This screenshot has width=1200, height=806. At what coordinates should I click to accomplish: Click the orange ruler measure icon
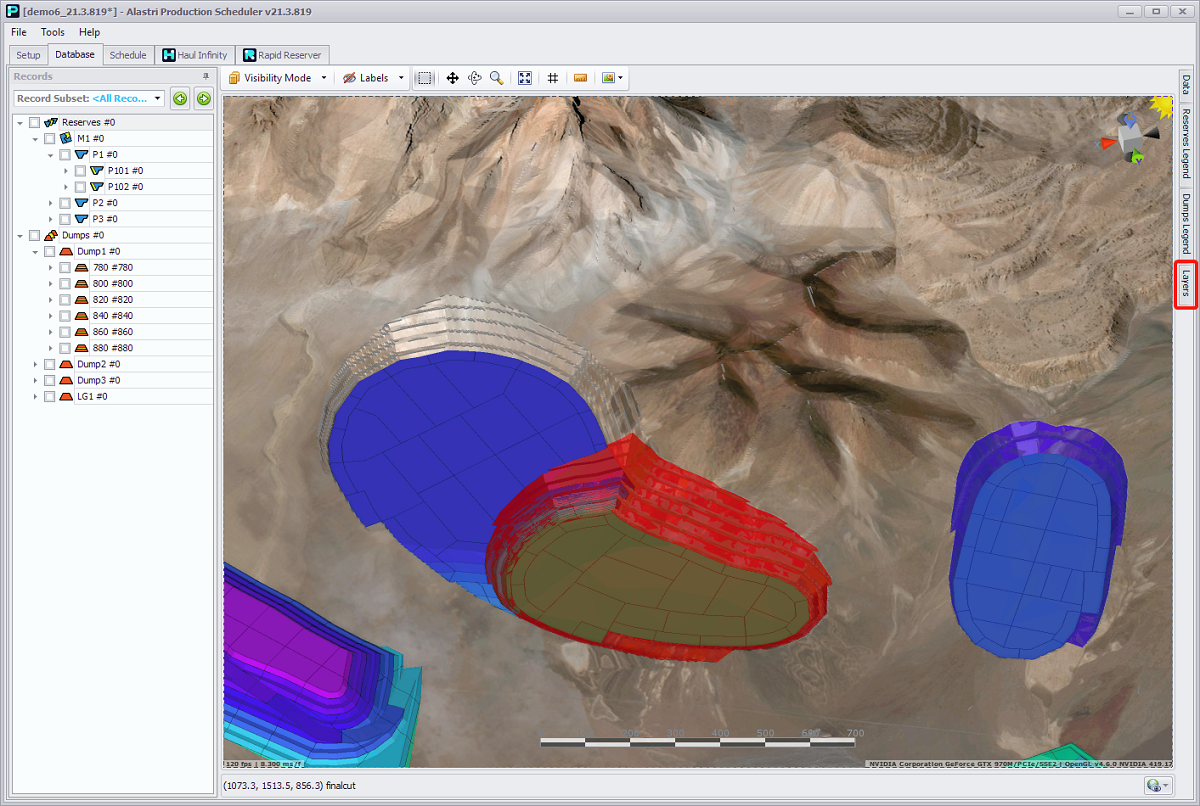click(x=579, y=78)
